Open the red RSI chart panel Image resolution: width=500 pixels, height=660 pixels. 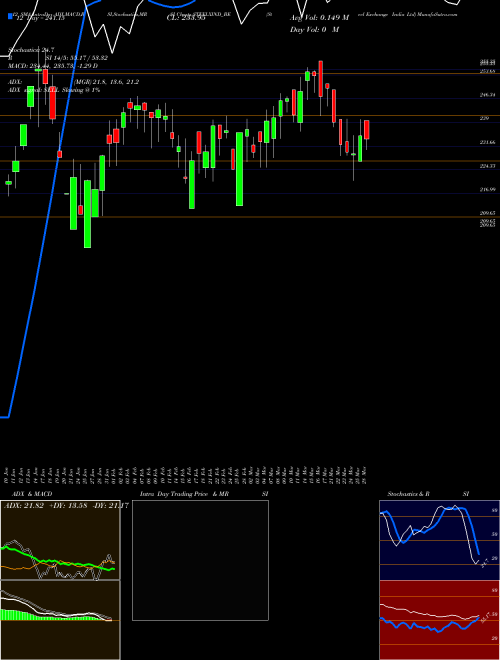pyautogui.click(x=439, y=620)
